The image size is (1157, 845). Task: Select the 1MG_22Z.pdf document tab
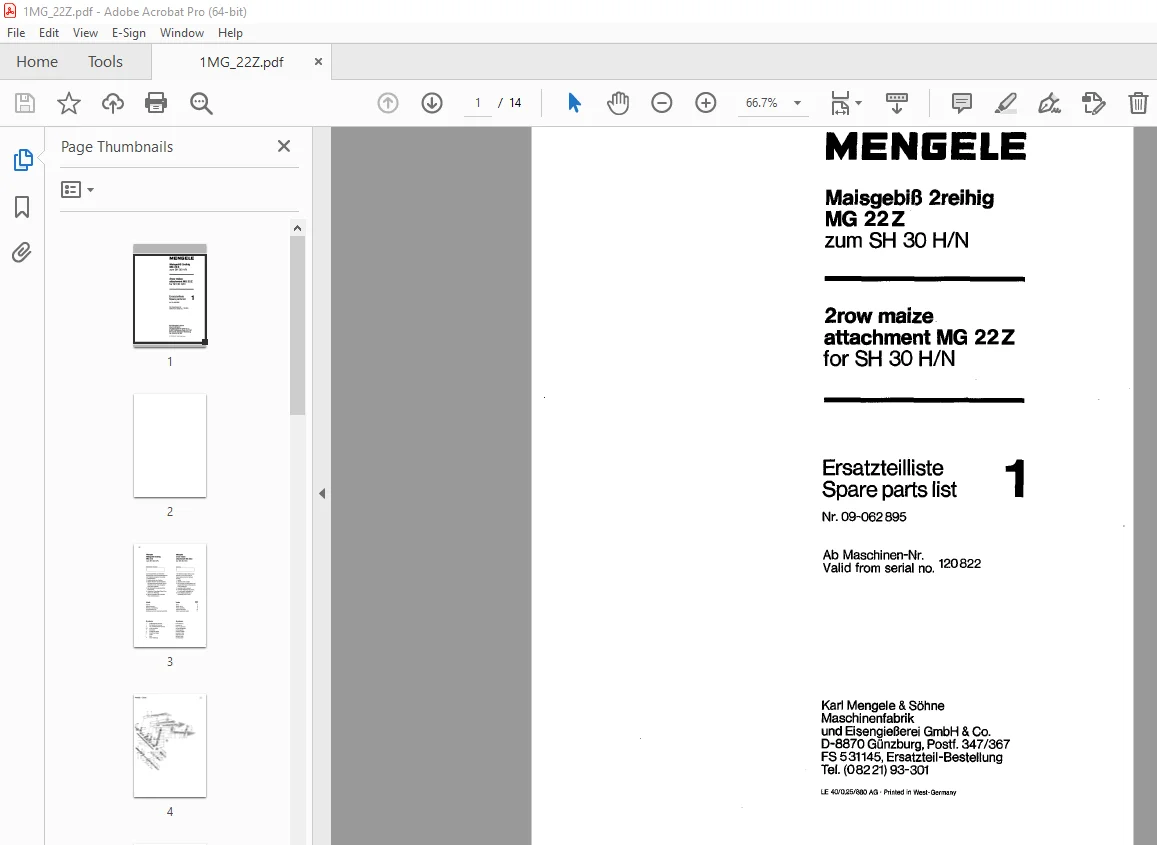241,62
